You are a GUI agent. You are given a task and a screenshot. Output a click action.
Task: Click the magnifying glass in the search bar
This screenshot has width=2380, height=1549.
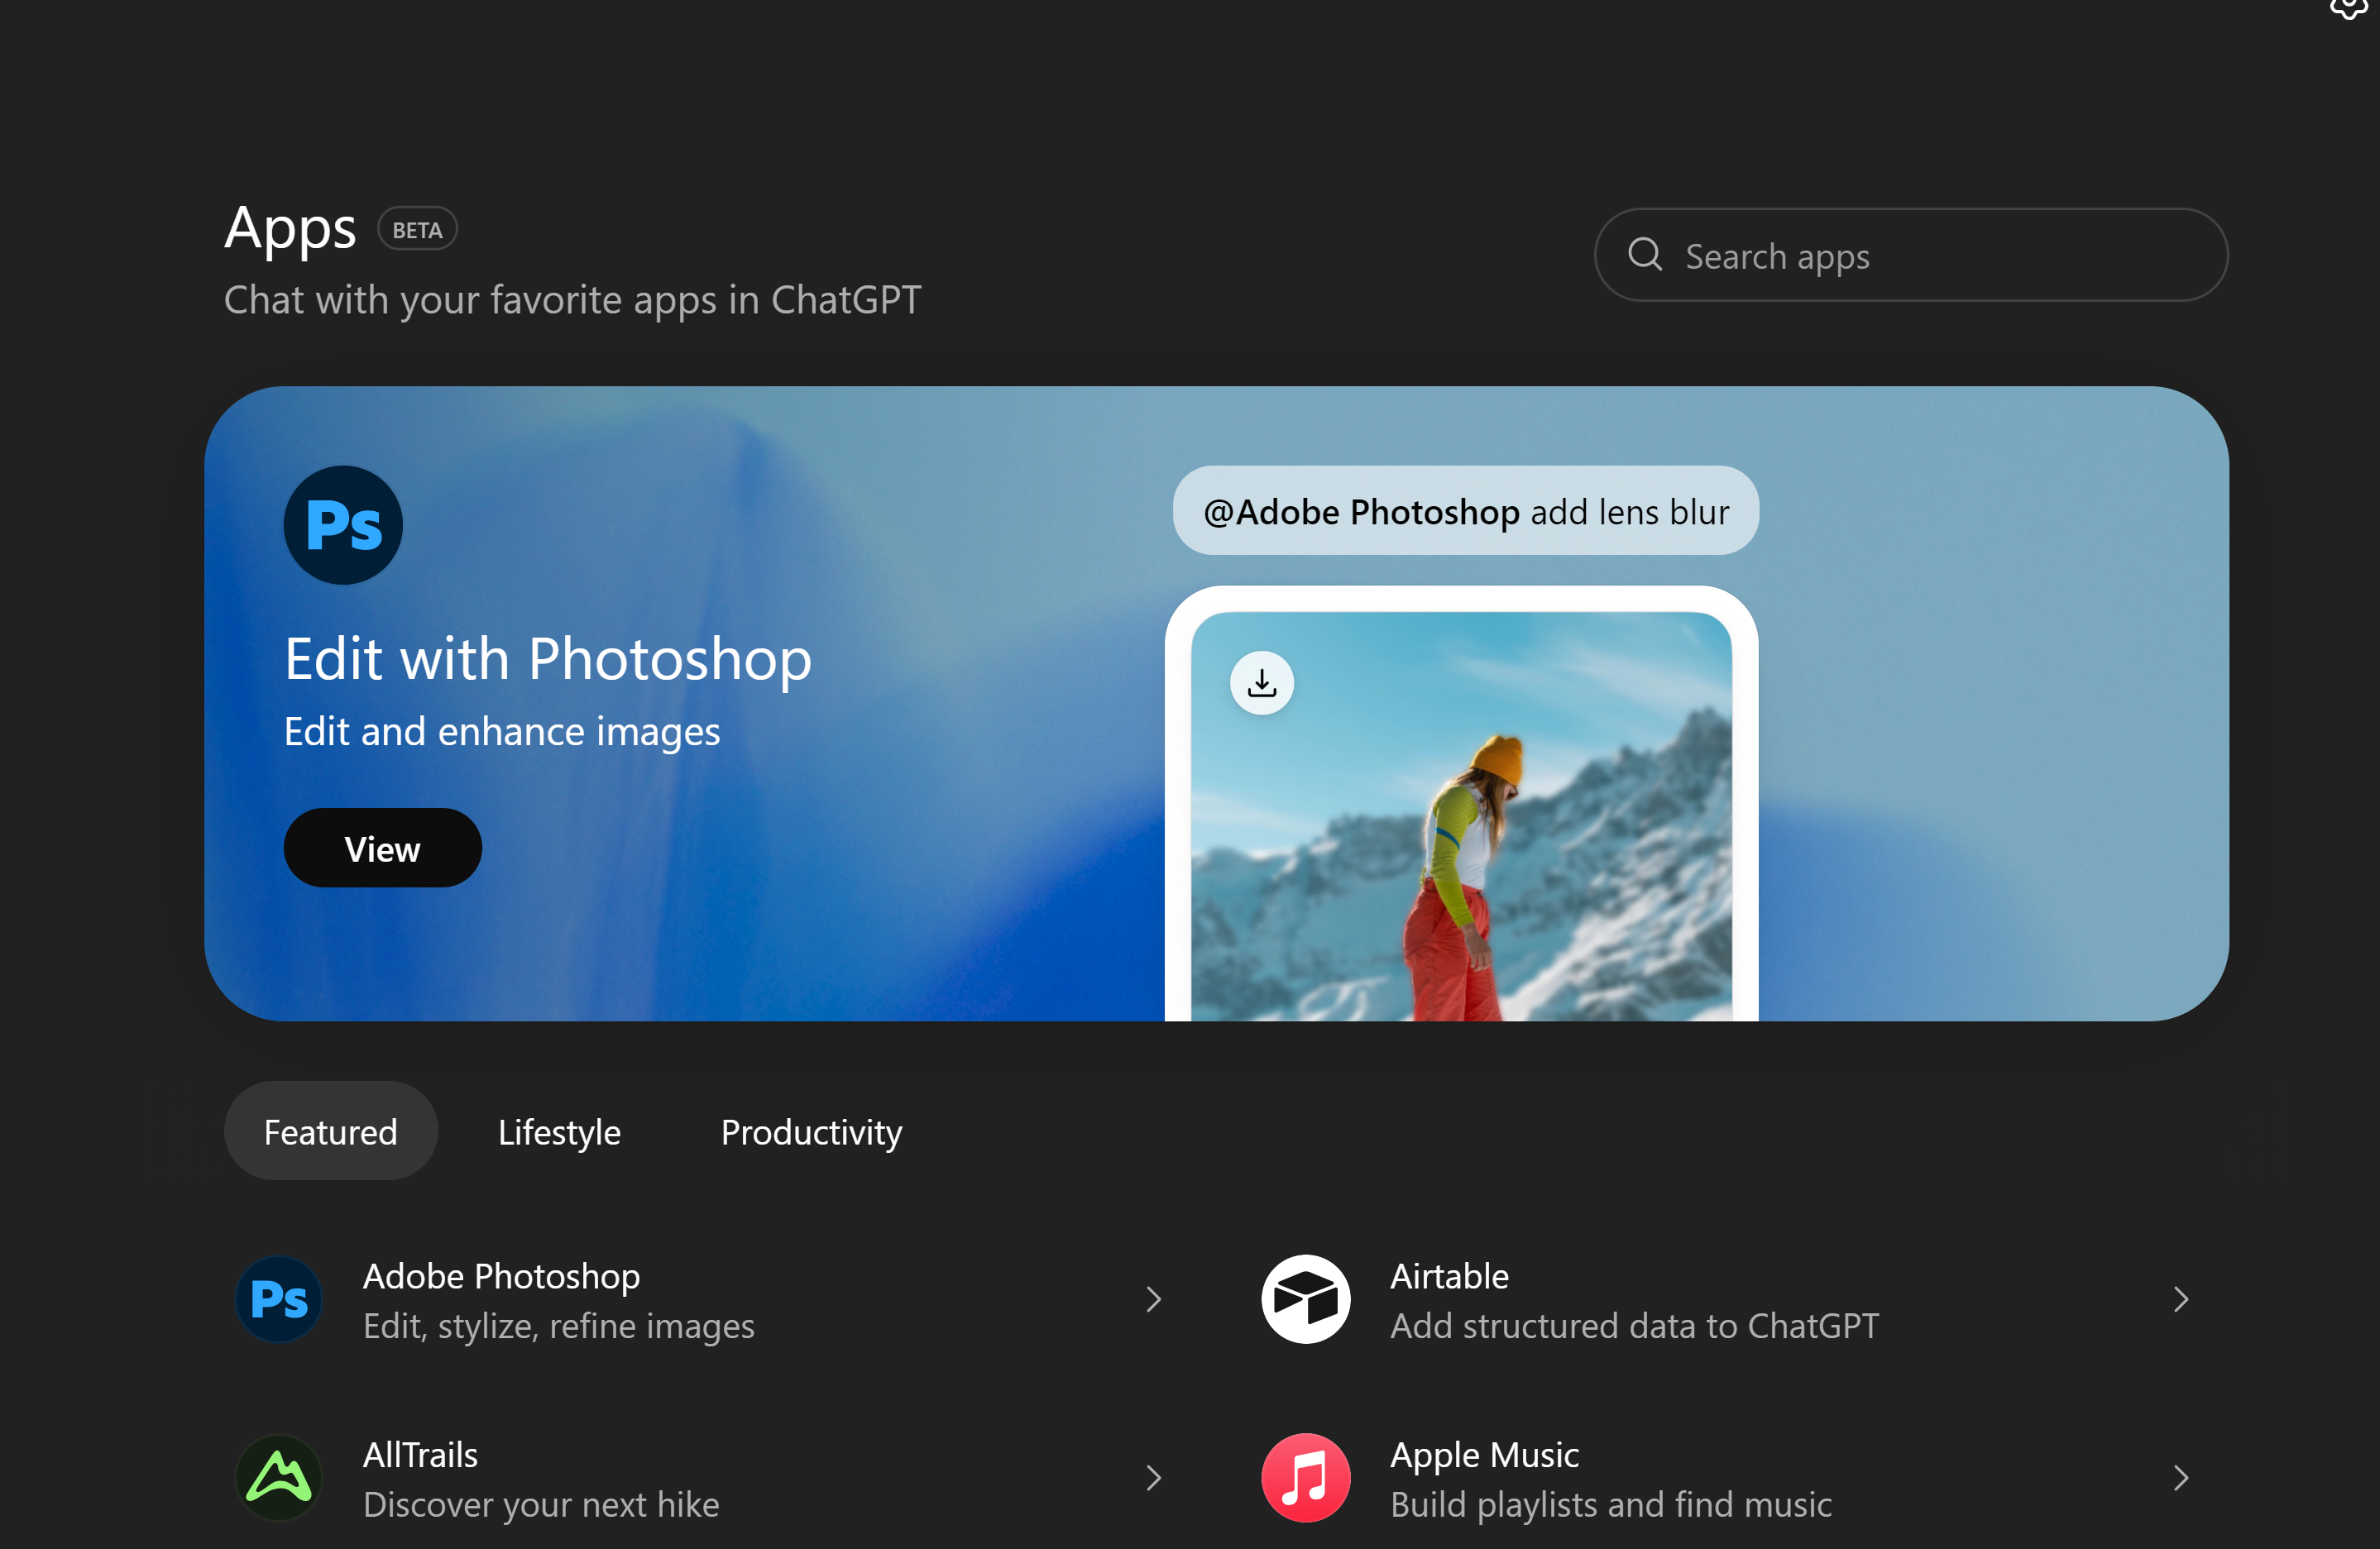tap(1645, 256)
